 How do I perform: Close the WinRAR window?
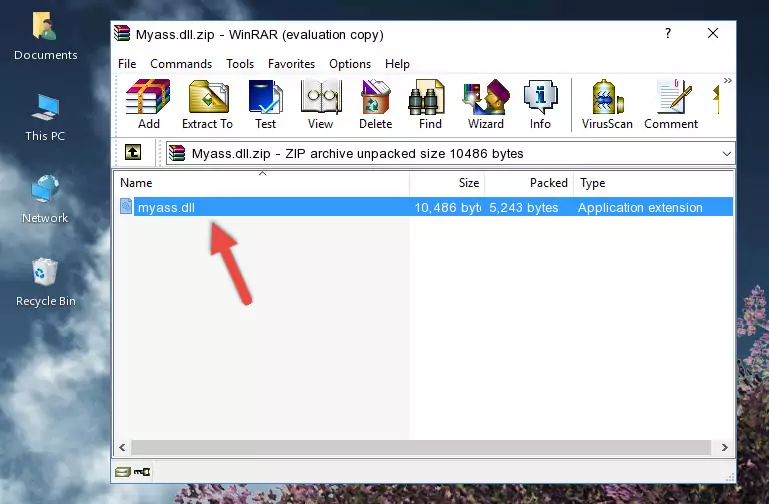713,33
